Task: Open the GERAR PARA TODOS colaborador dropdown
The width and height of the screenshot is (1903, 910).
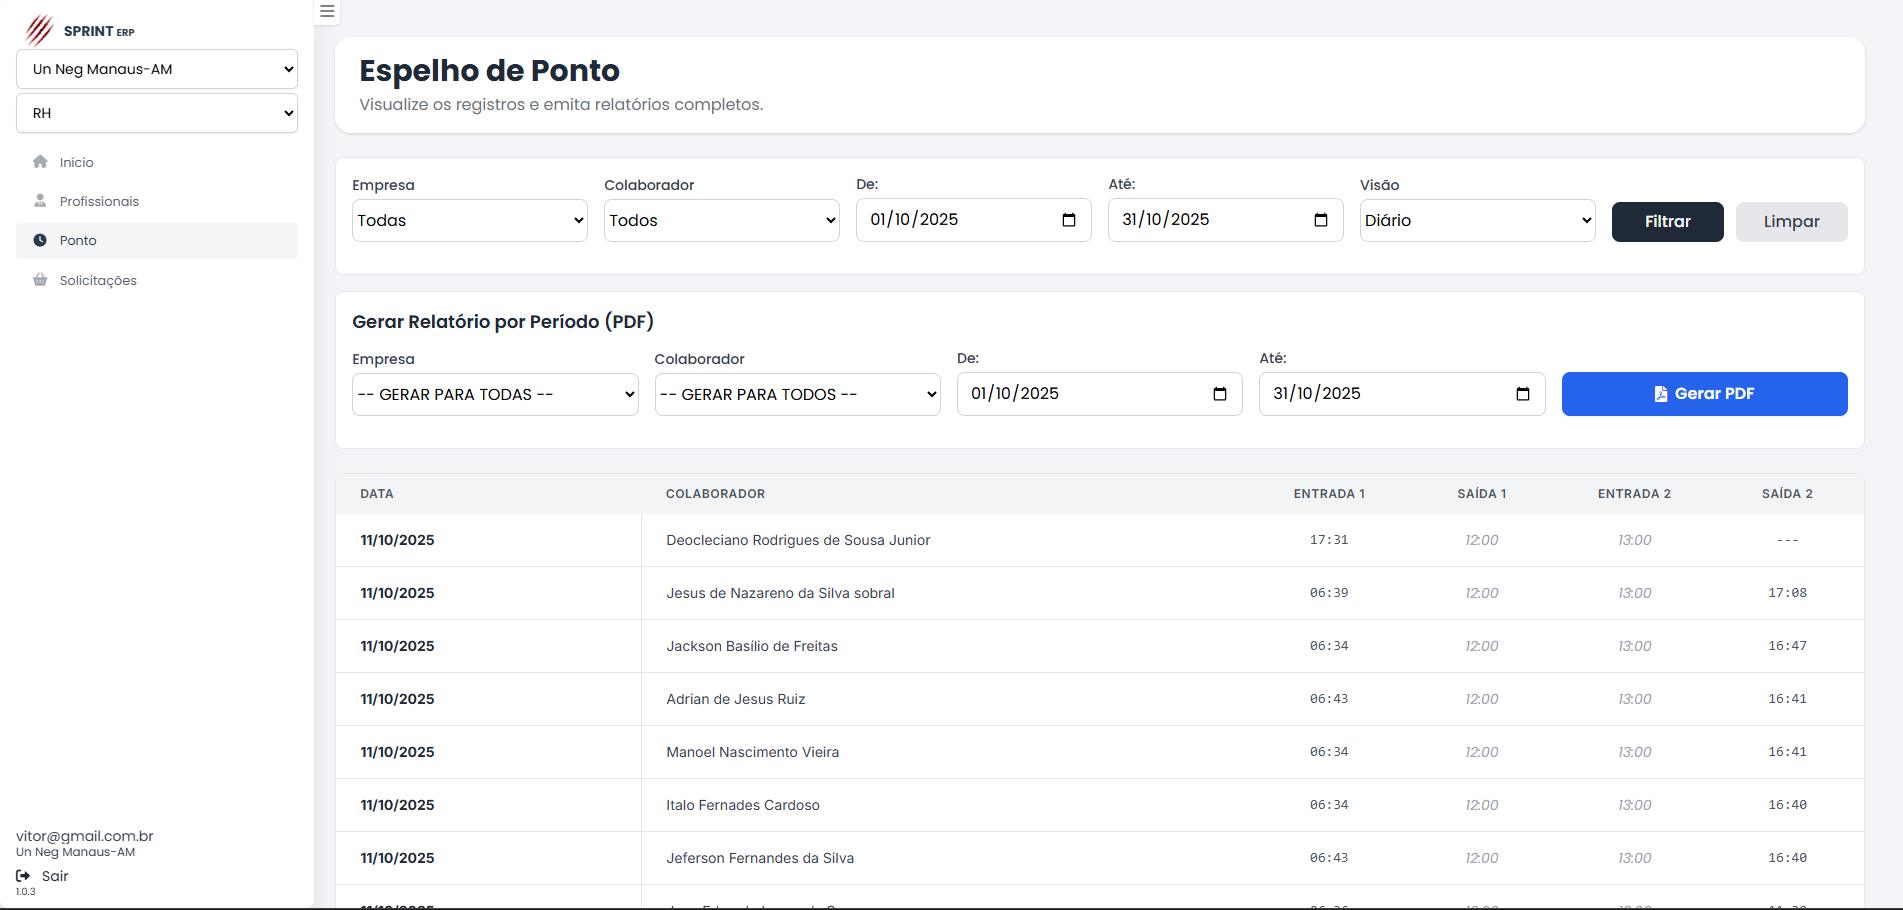Action: click(797, 395)
